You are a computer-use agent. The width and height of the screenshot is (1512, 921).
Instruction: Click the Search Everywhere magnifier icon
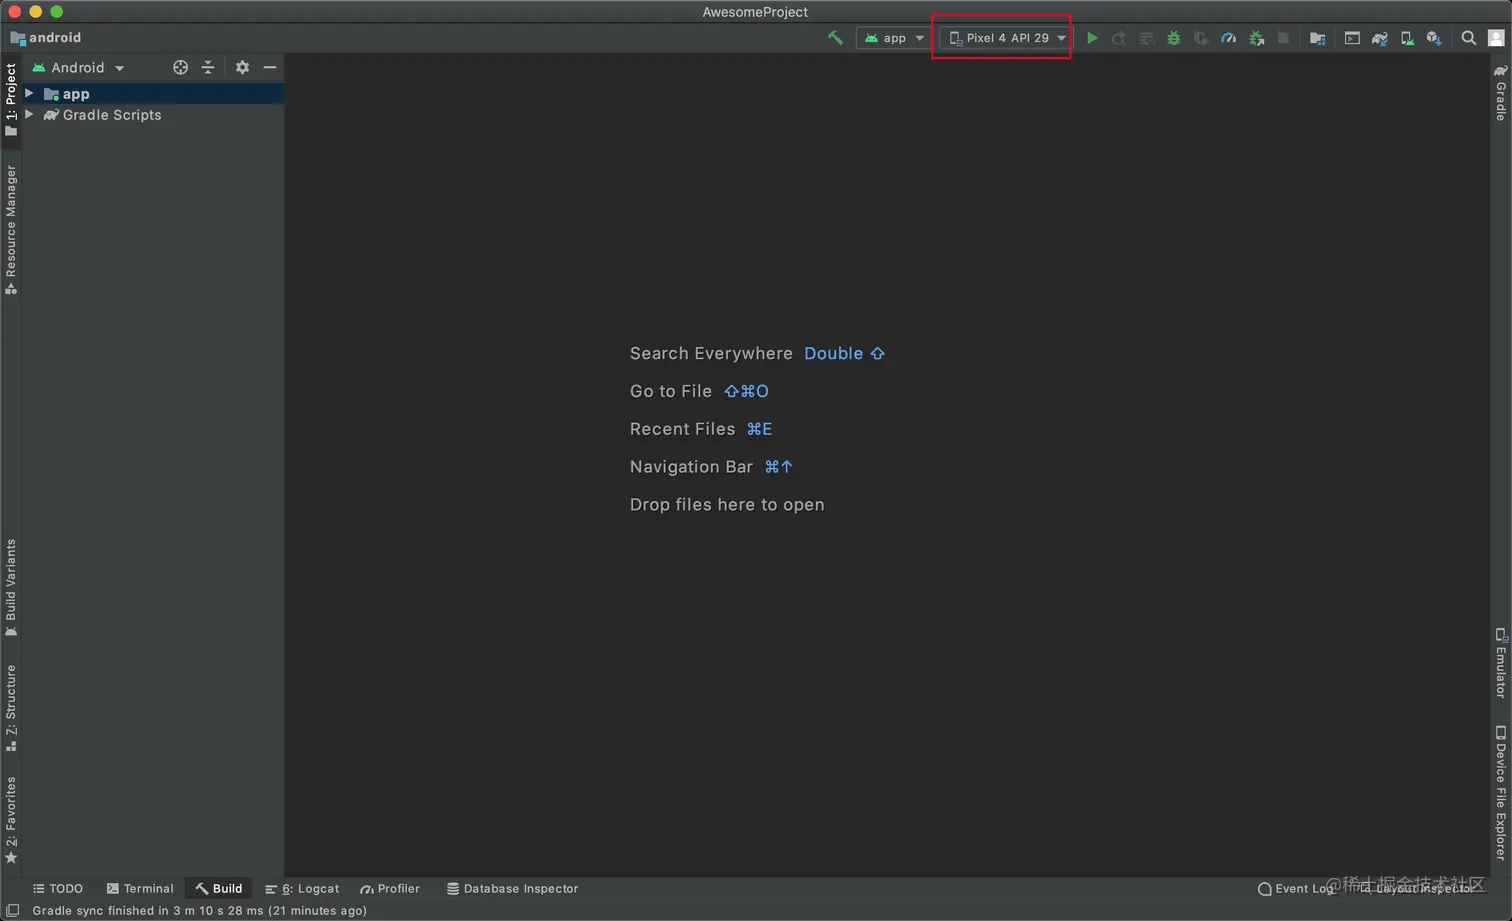pyautogui.click(x=1468, y=38)
